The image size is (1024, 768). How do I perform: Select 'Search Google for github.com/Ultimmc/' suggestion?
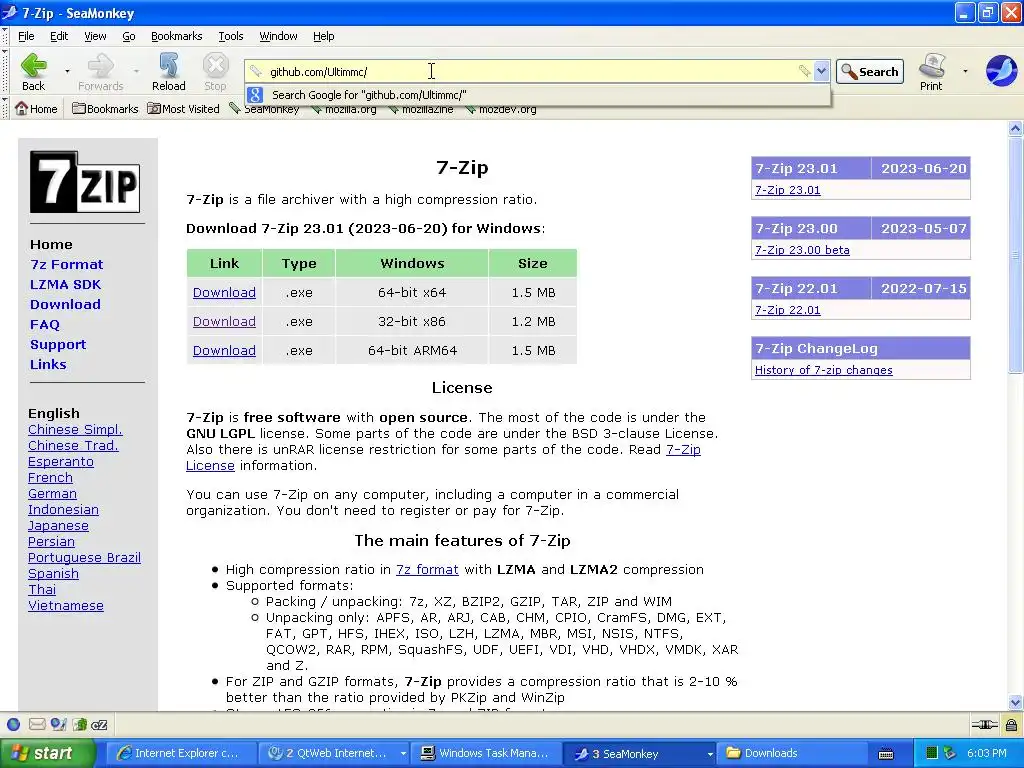pyautogui.click(x=538, y=95)
